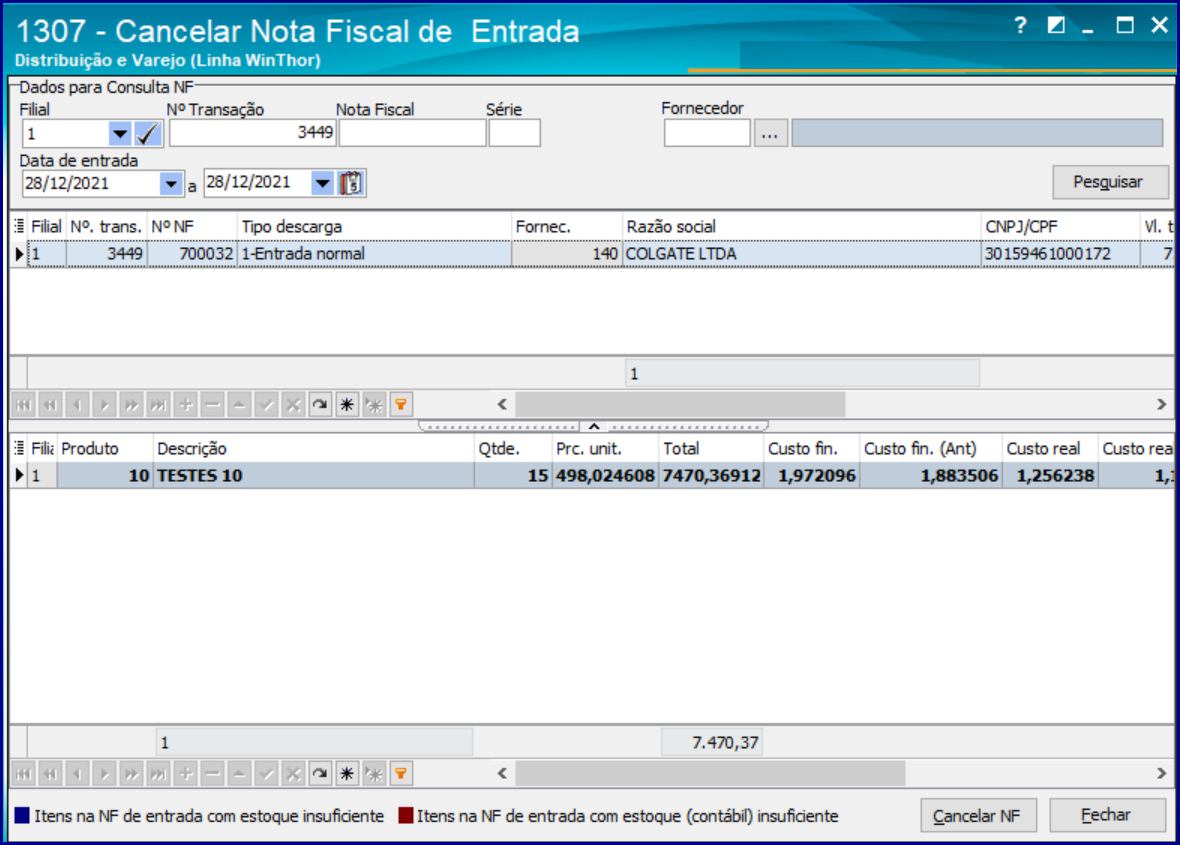Open NF grid column chooser icon

(19, 226)
